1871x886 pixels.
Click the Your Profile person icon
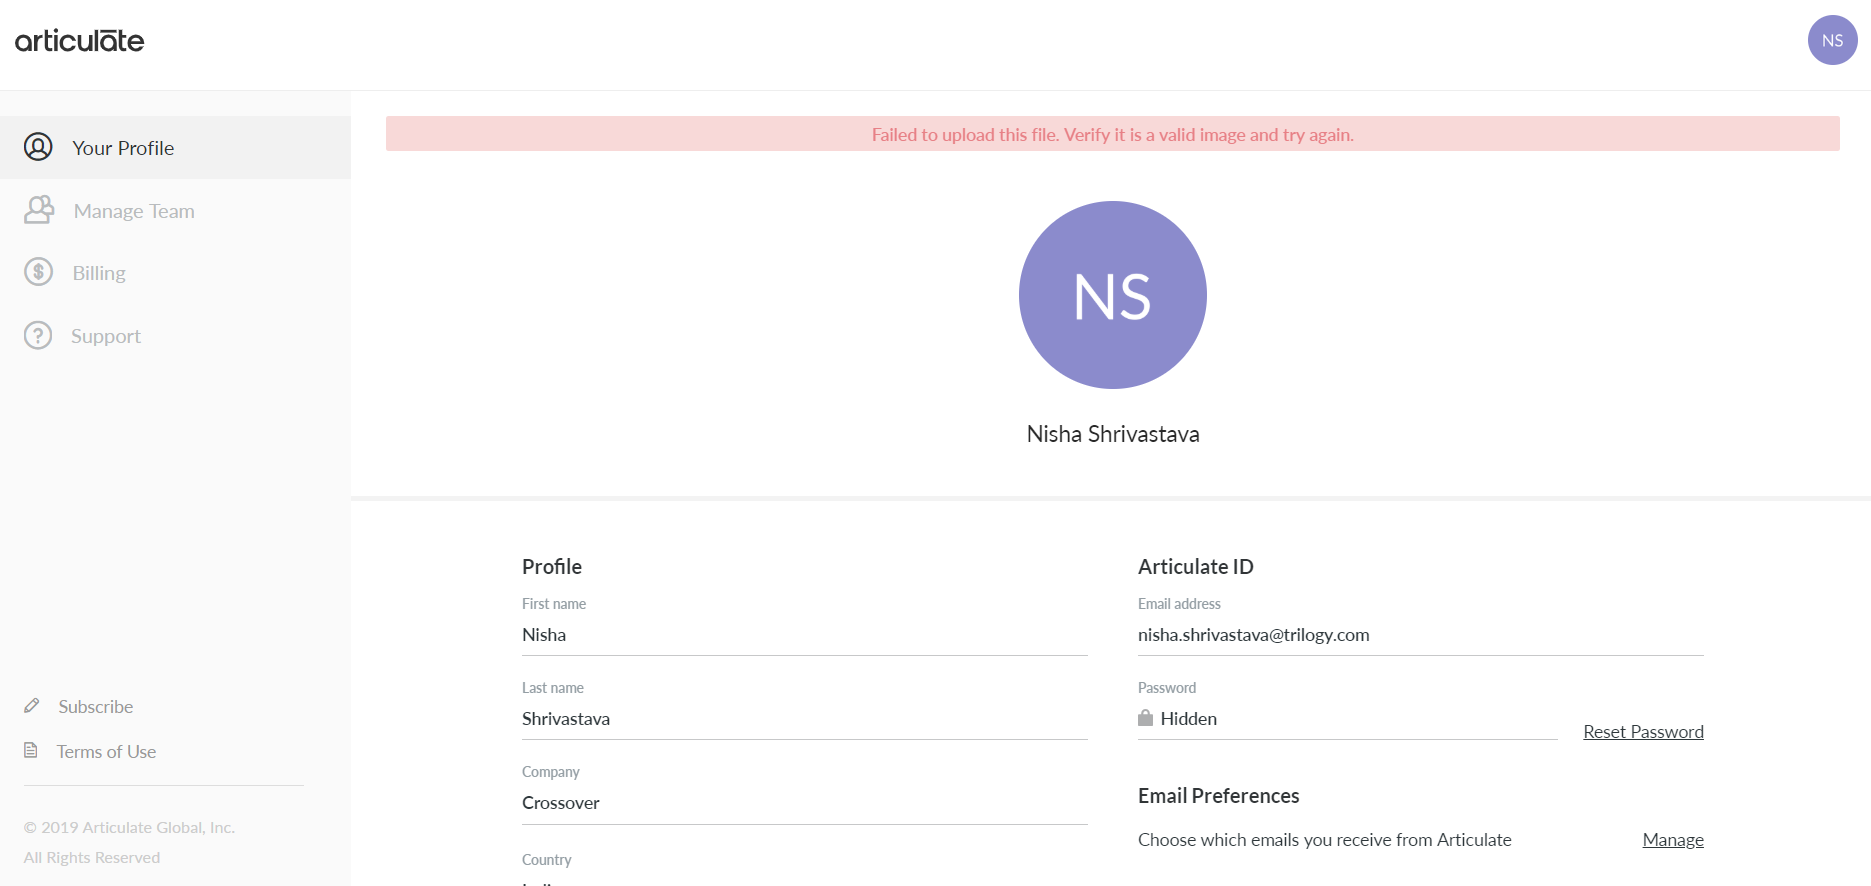[38, 147]
